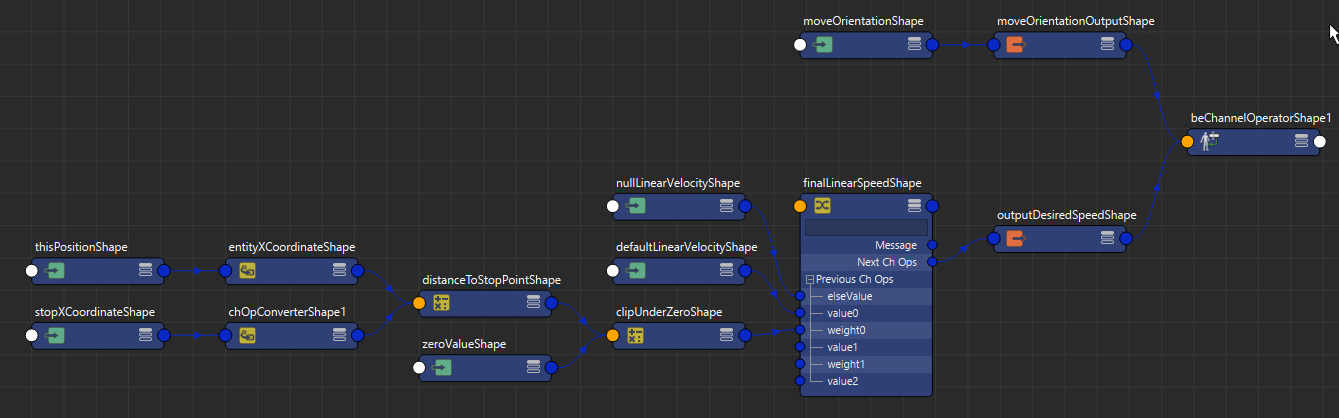Click the calculator icon on distanceToStopPointShape node
Screen dimensions: 1339x418
point(442,303)
